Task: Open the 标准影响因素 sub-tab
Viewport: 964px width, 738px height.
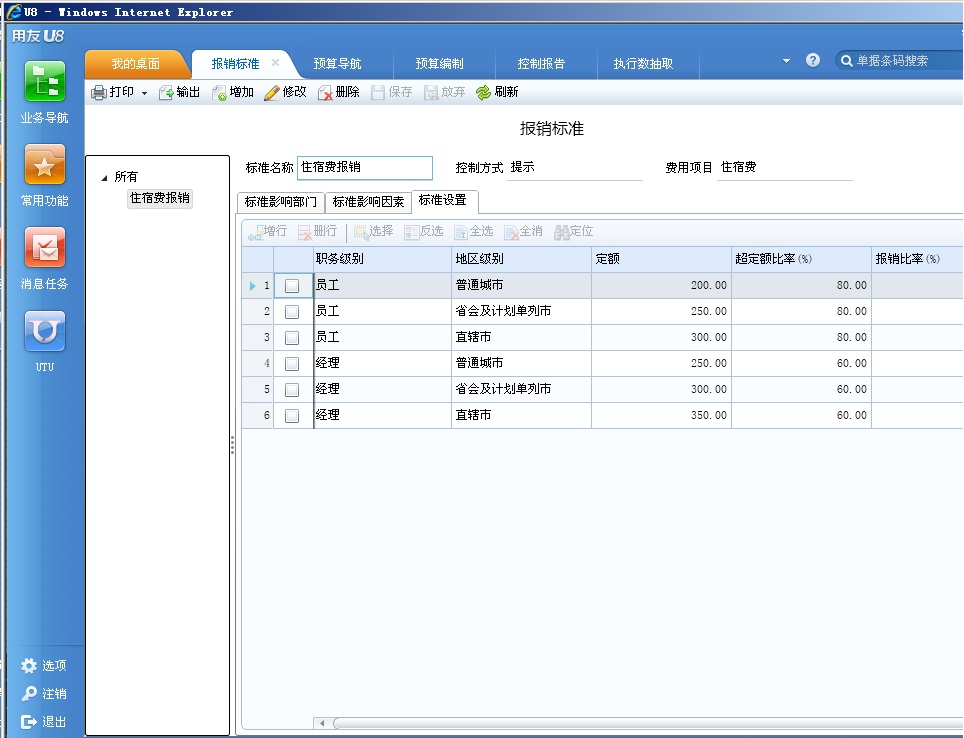Action: click(368, 202)
